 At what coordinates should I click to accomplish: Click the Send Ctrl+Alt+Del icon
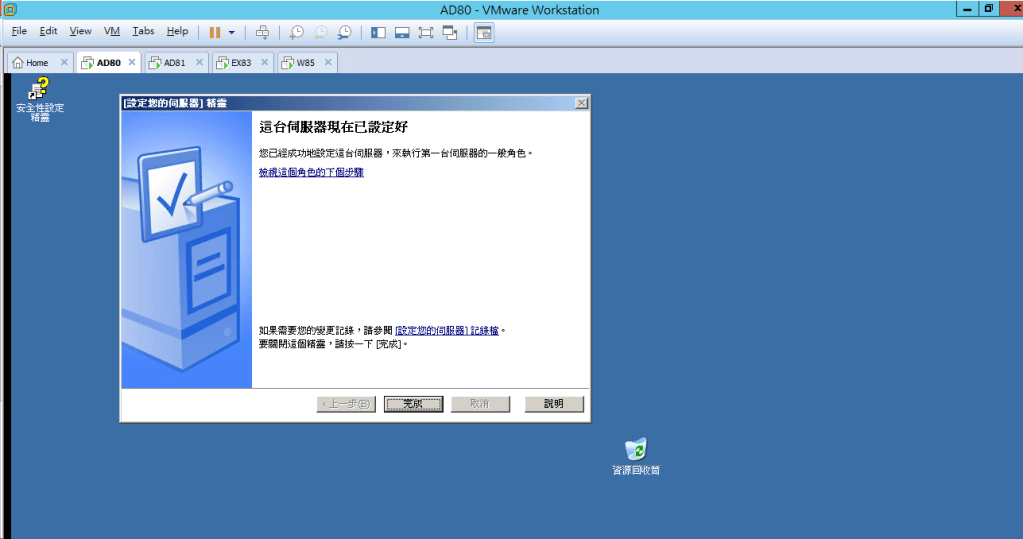pyautogui.click(x=262, y=32)
